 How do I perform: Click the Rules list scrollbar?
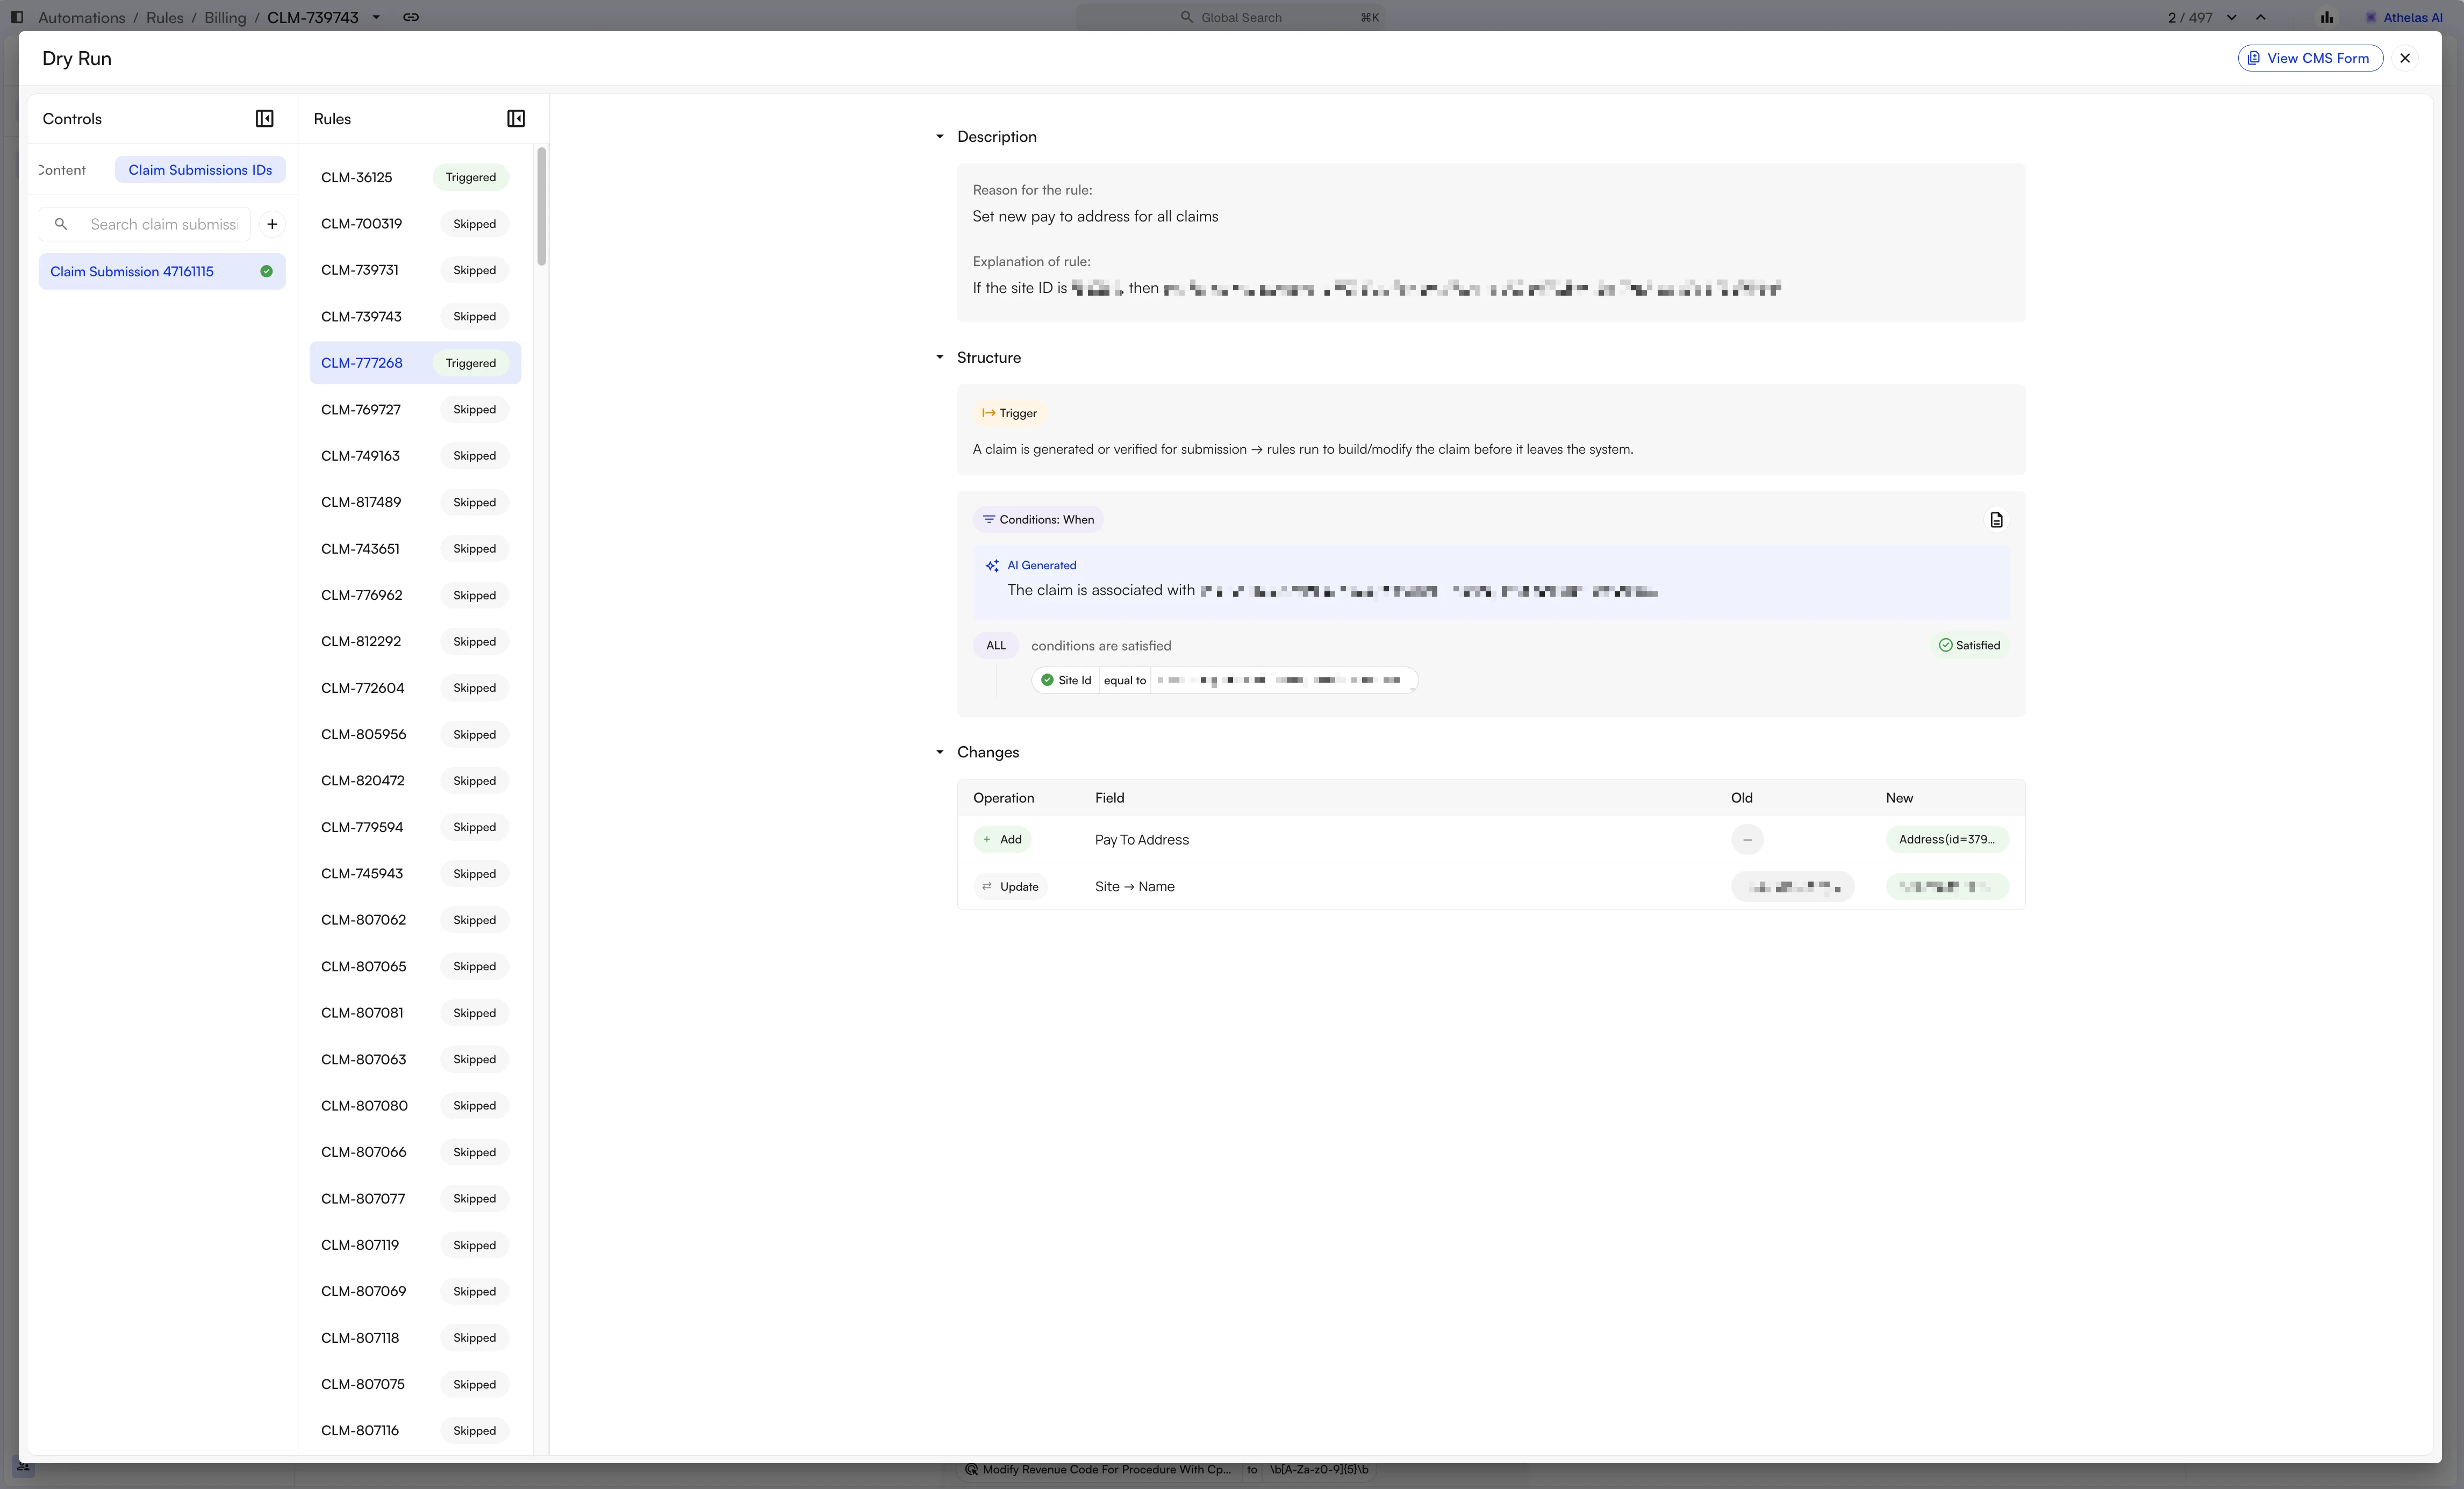(541, 207)
